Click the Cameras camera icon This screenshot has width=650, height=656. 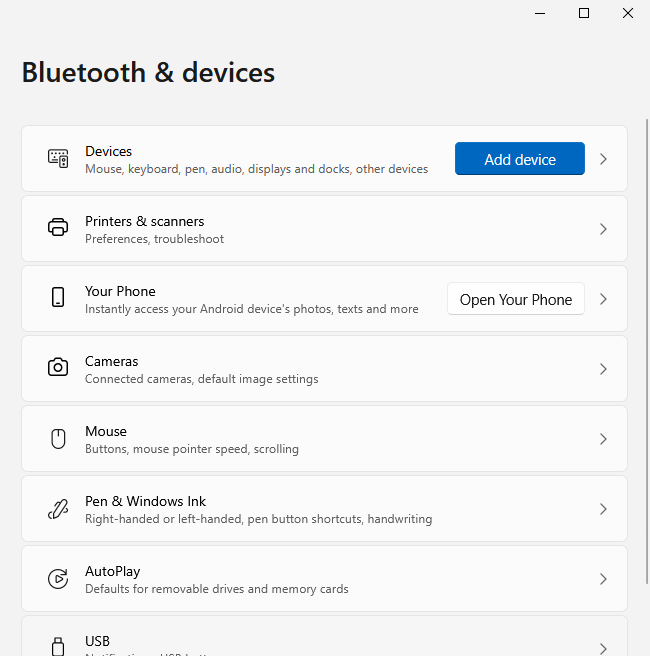[58, 367]
